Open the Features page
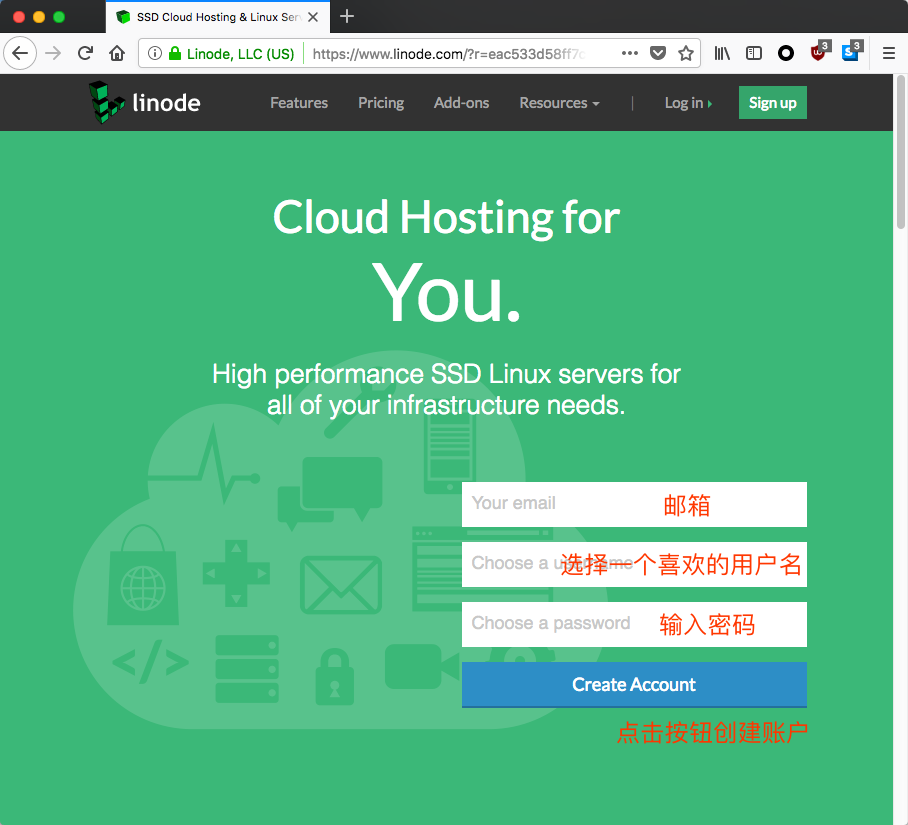The image size is (908, 825). point(299,102)
